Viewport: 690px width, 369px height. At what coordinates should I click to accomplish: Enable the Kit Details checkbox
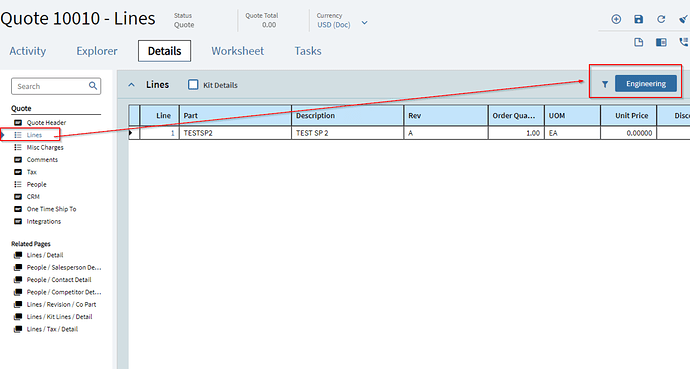click(193, 84)
